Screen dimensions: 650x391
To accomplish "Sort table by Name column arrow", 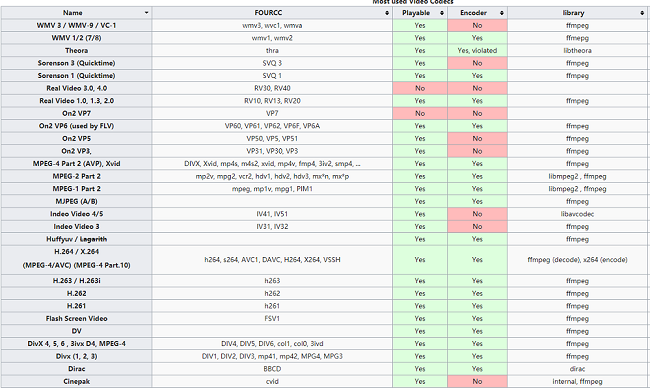I will 146,13.
